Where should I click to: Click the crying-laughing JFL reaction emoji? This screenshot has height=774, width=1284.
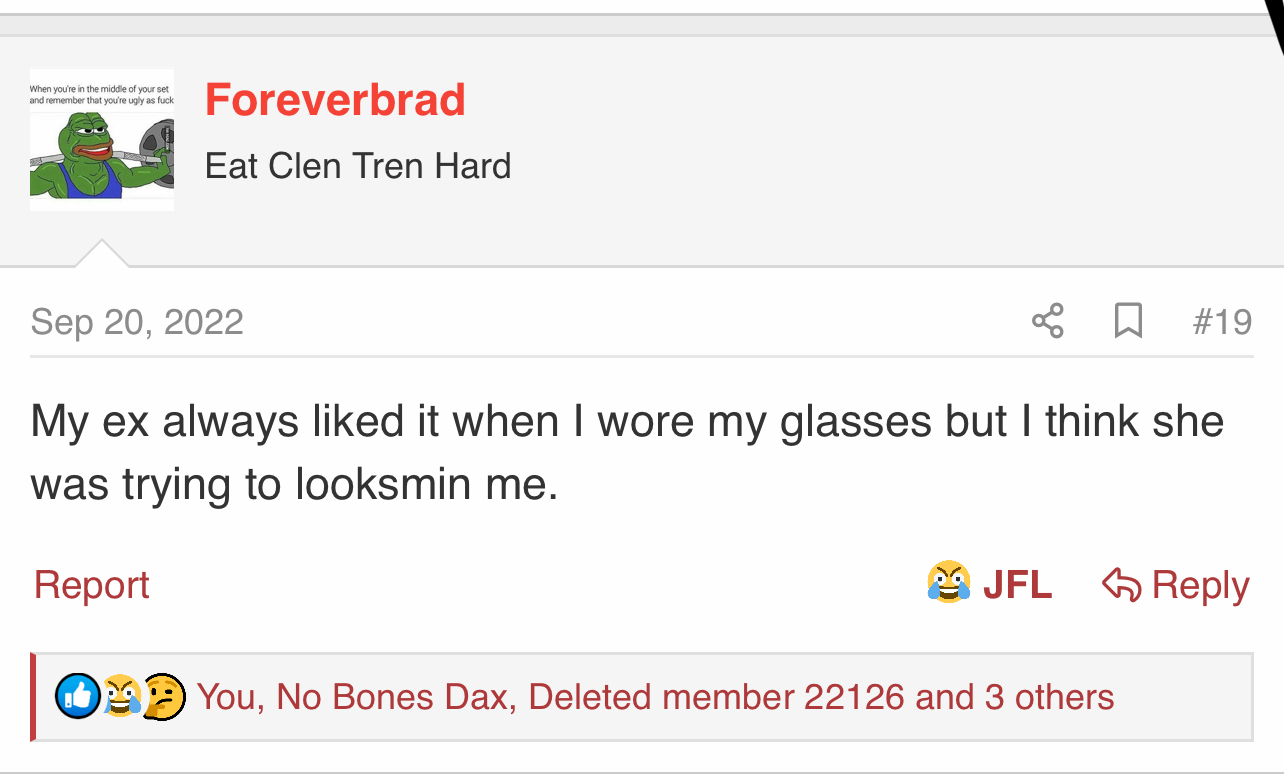click(948, 583)
